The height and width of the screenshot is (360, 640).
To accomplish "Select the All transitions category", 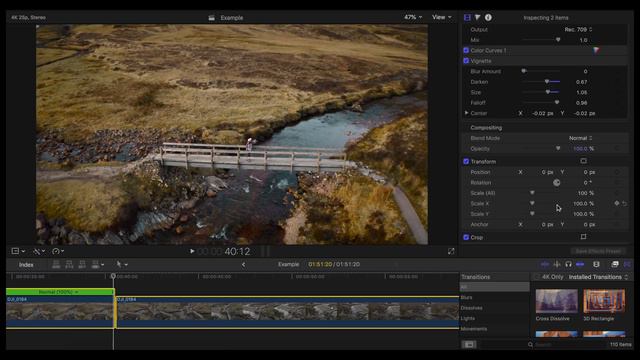I will click(x=494, y=287).
